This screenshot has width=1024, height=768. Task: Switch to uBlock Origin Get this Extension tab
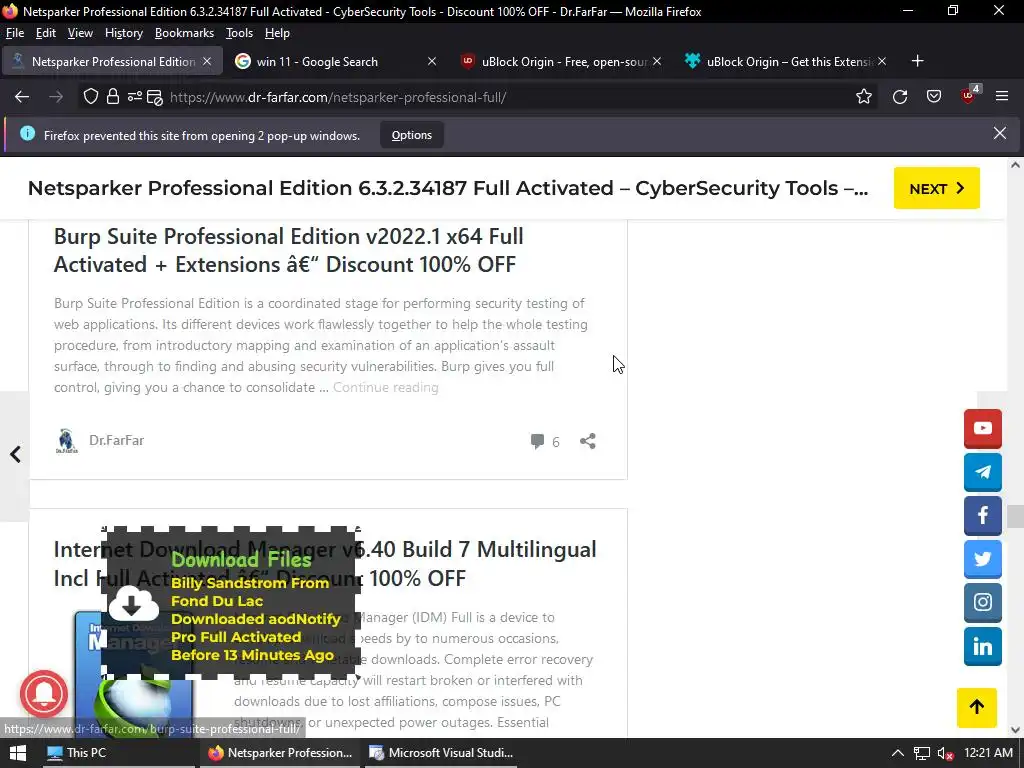786,61
